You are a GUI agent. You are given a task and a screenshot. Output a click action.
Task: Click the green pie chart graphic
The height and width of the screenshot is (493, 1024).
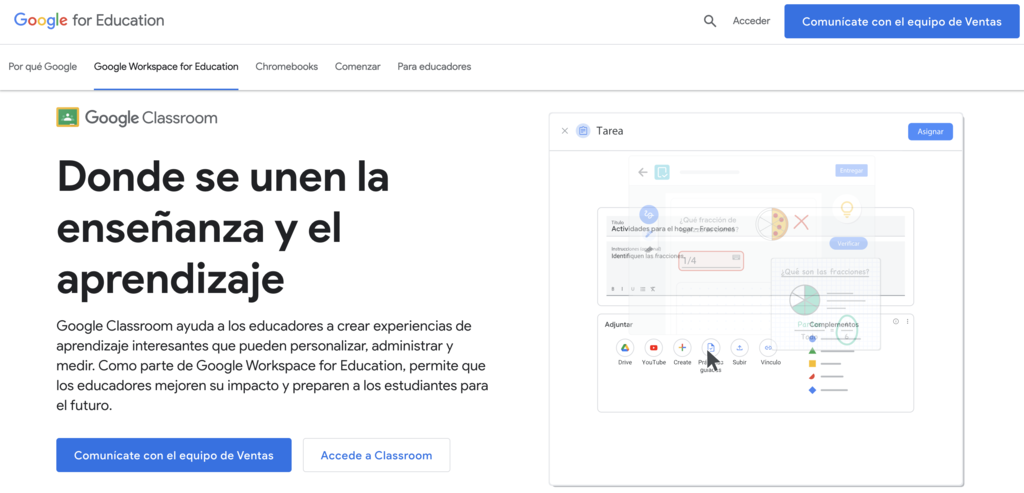point(805,300)
